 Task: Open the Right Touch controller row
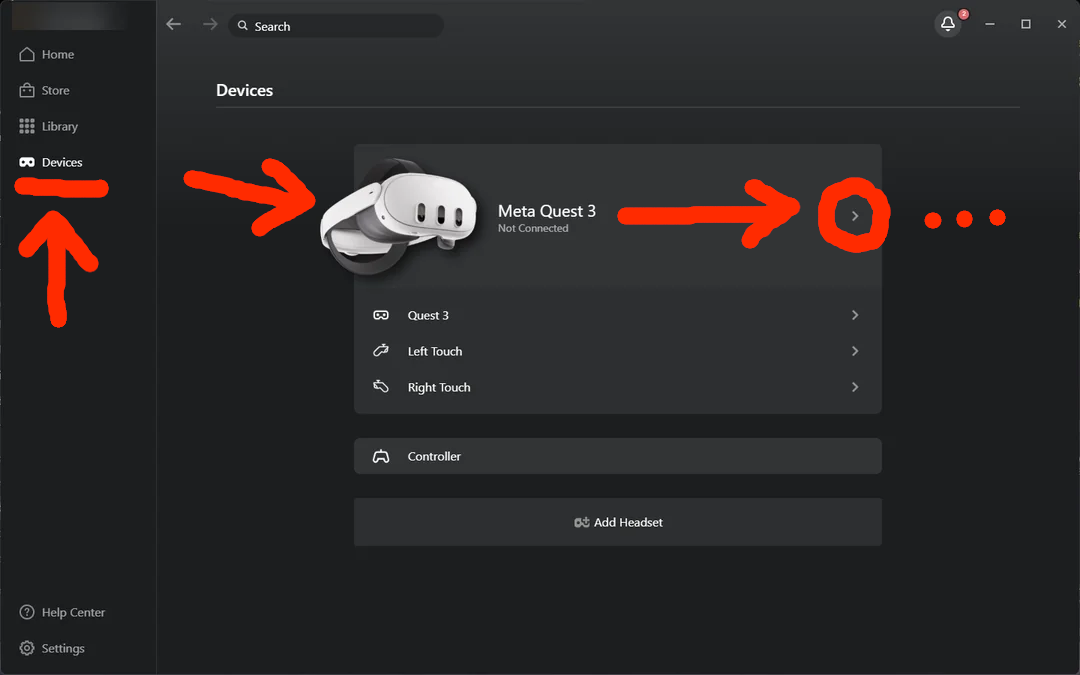tap(618, 387)
